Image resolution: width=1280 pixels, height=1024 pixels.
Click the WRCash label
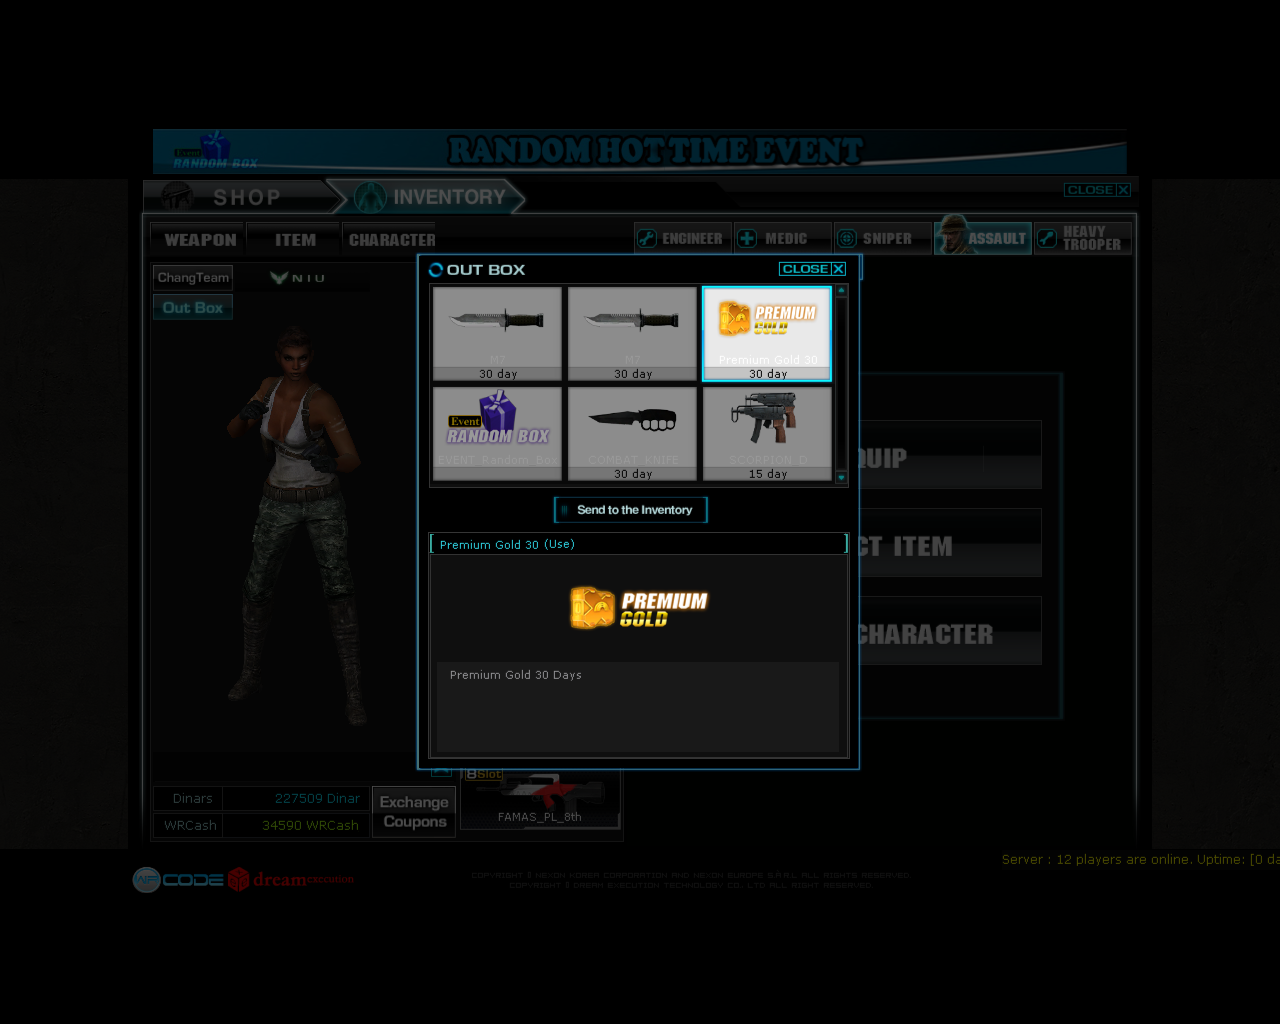(190, 826)
